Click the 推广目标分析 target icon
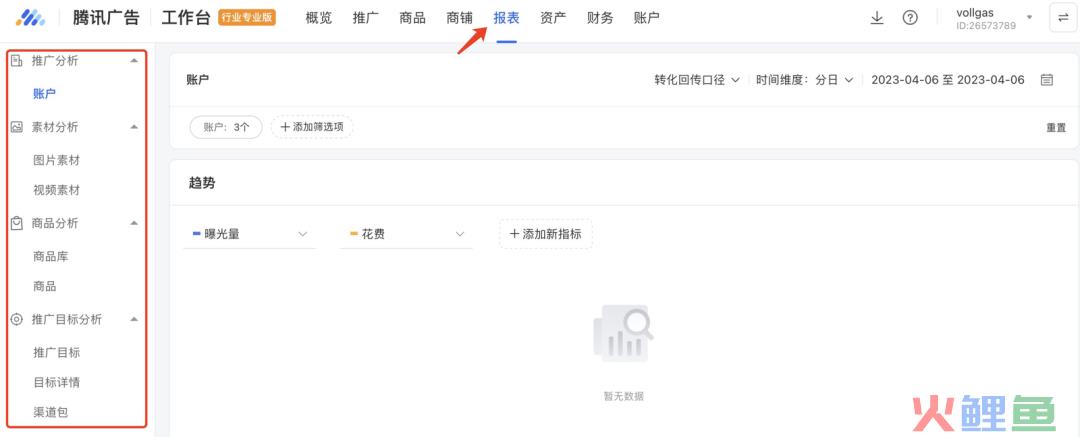The height and width of the screenshot is (437, 1080). pyautogui.click(x=17, y=319)
